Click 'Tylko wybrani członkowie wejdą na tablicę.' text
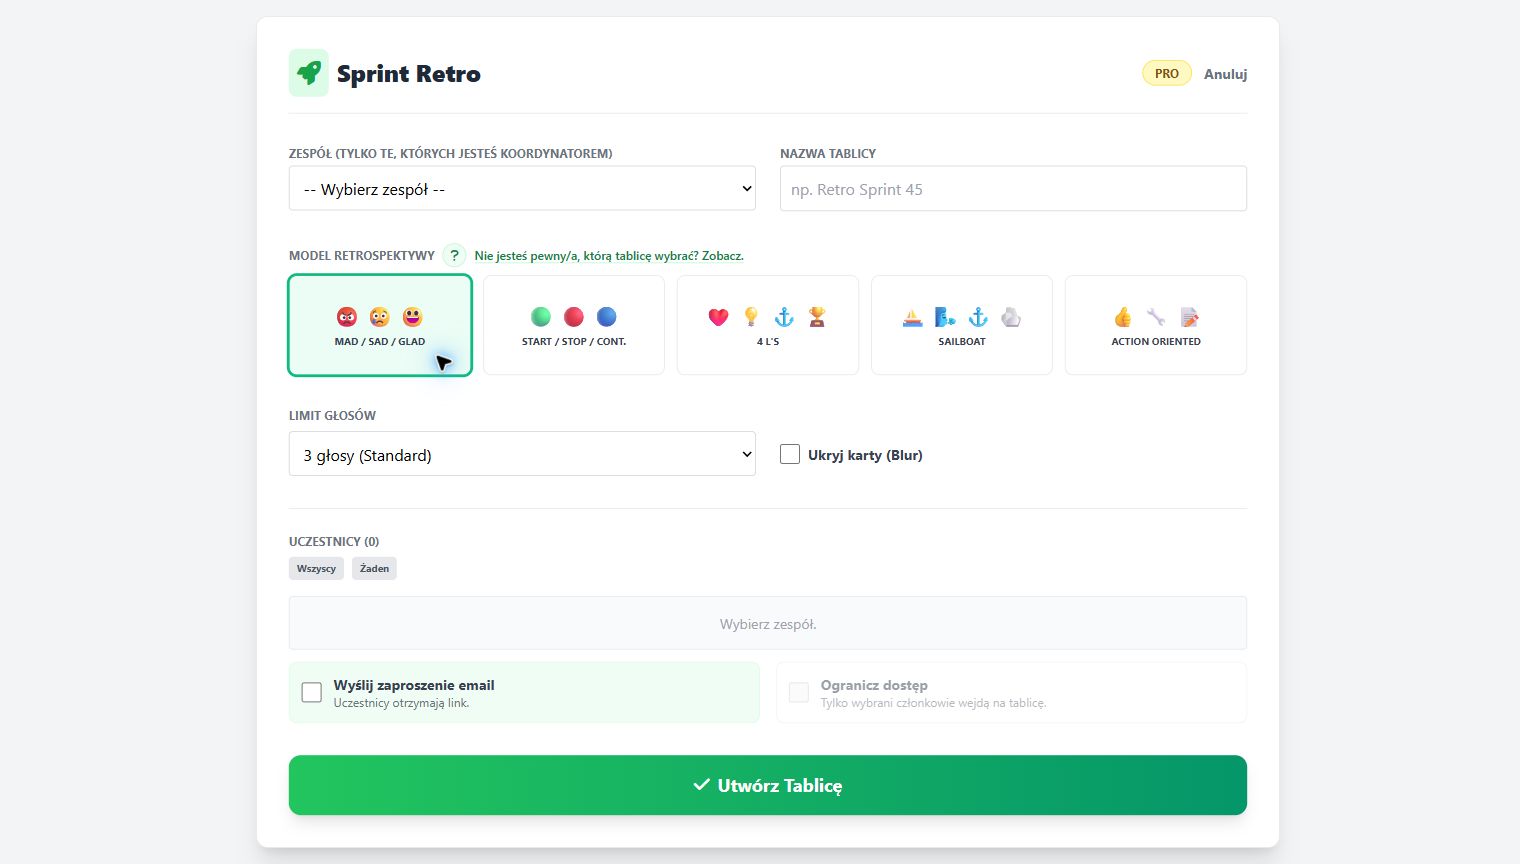 click(x=933, y=703)
